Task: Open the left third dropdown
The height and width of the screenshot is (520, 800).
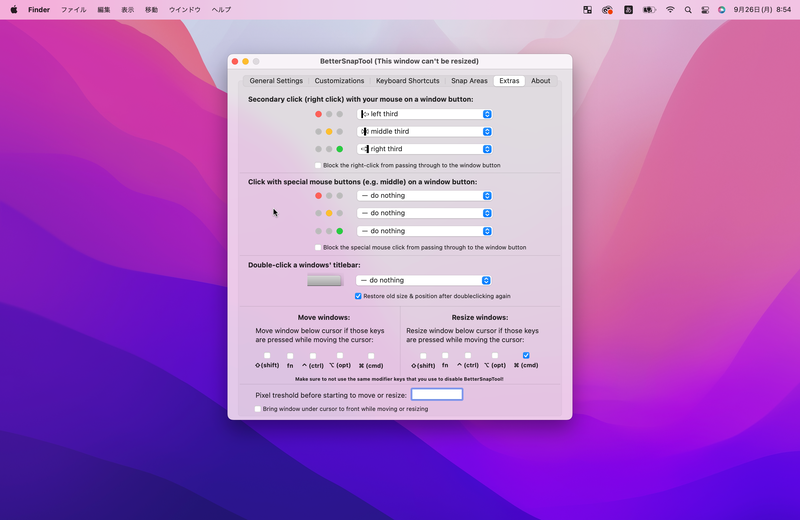Action: click(424, 114)
